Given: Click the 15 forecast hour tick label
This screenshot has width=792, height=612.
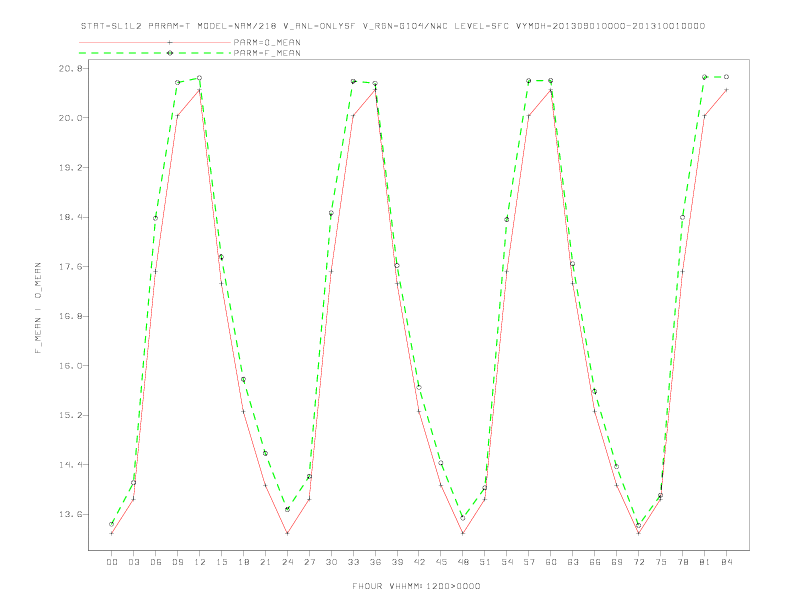Looking at the screenshot, I should click(221, 562).
